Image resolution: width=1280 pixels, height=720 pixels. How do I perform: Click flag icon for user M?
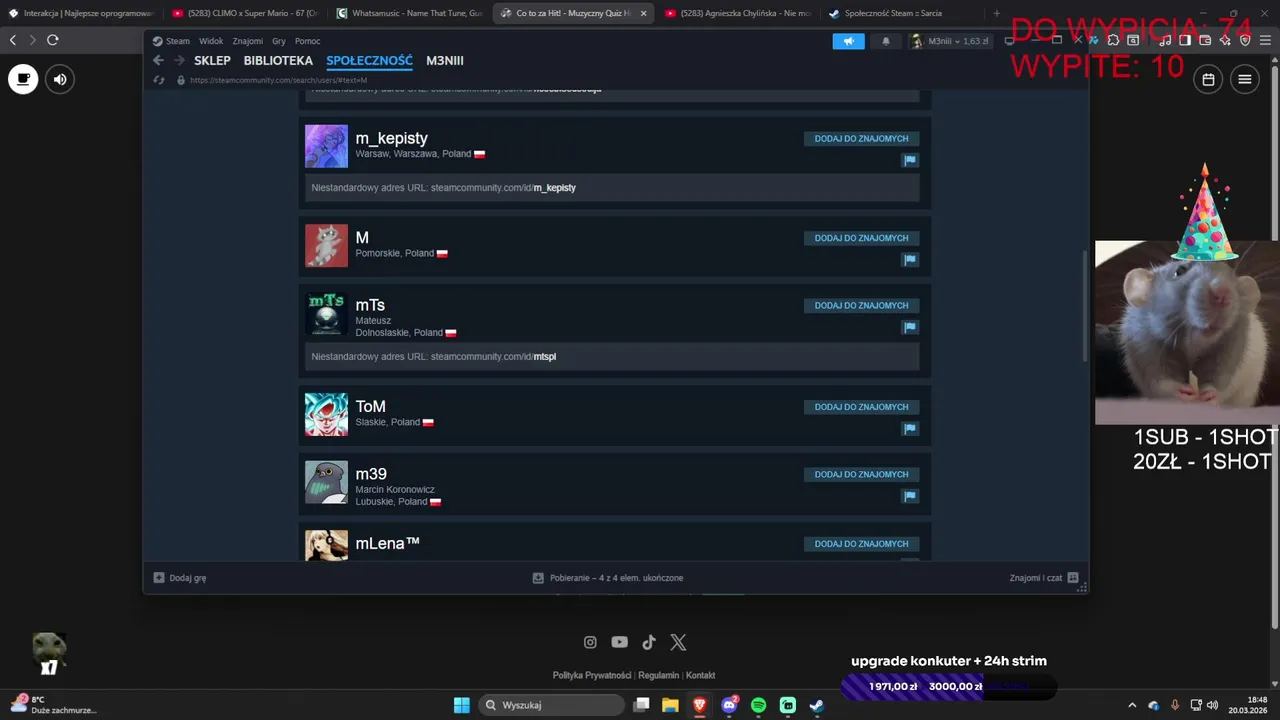(x=910, y=260)
